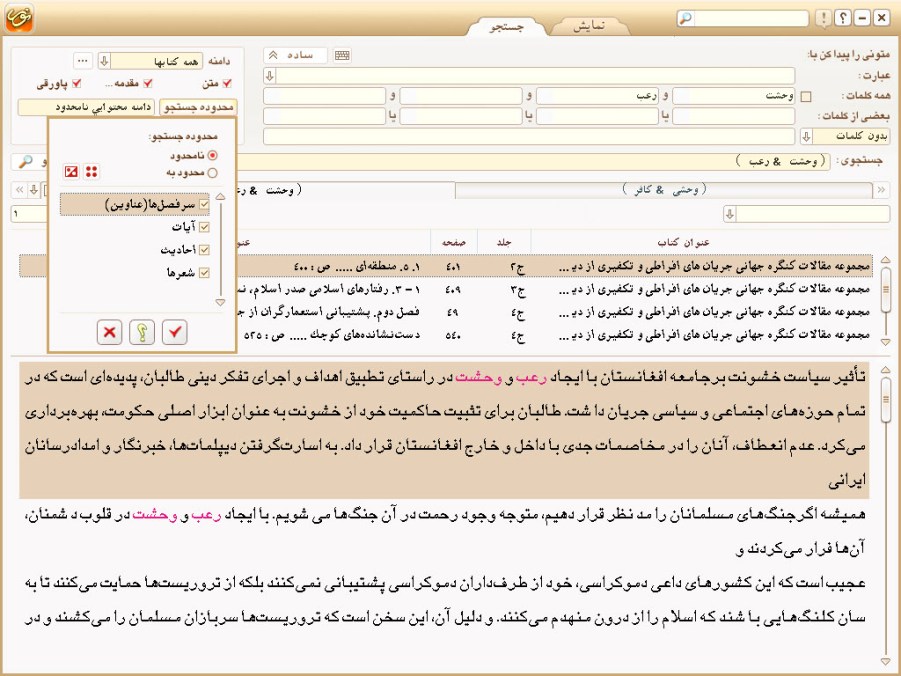The height and width of the screenshot is (676, 901).
Task: Click the دامنه محتوایی نامحدود button
Action: point(87,107)
